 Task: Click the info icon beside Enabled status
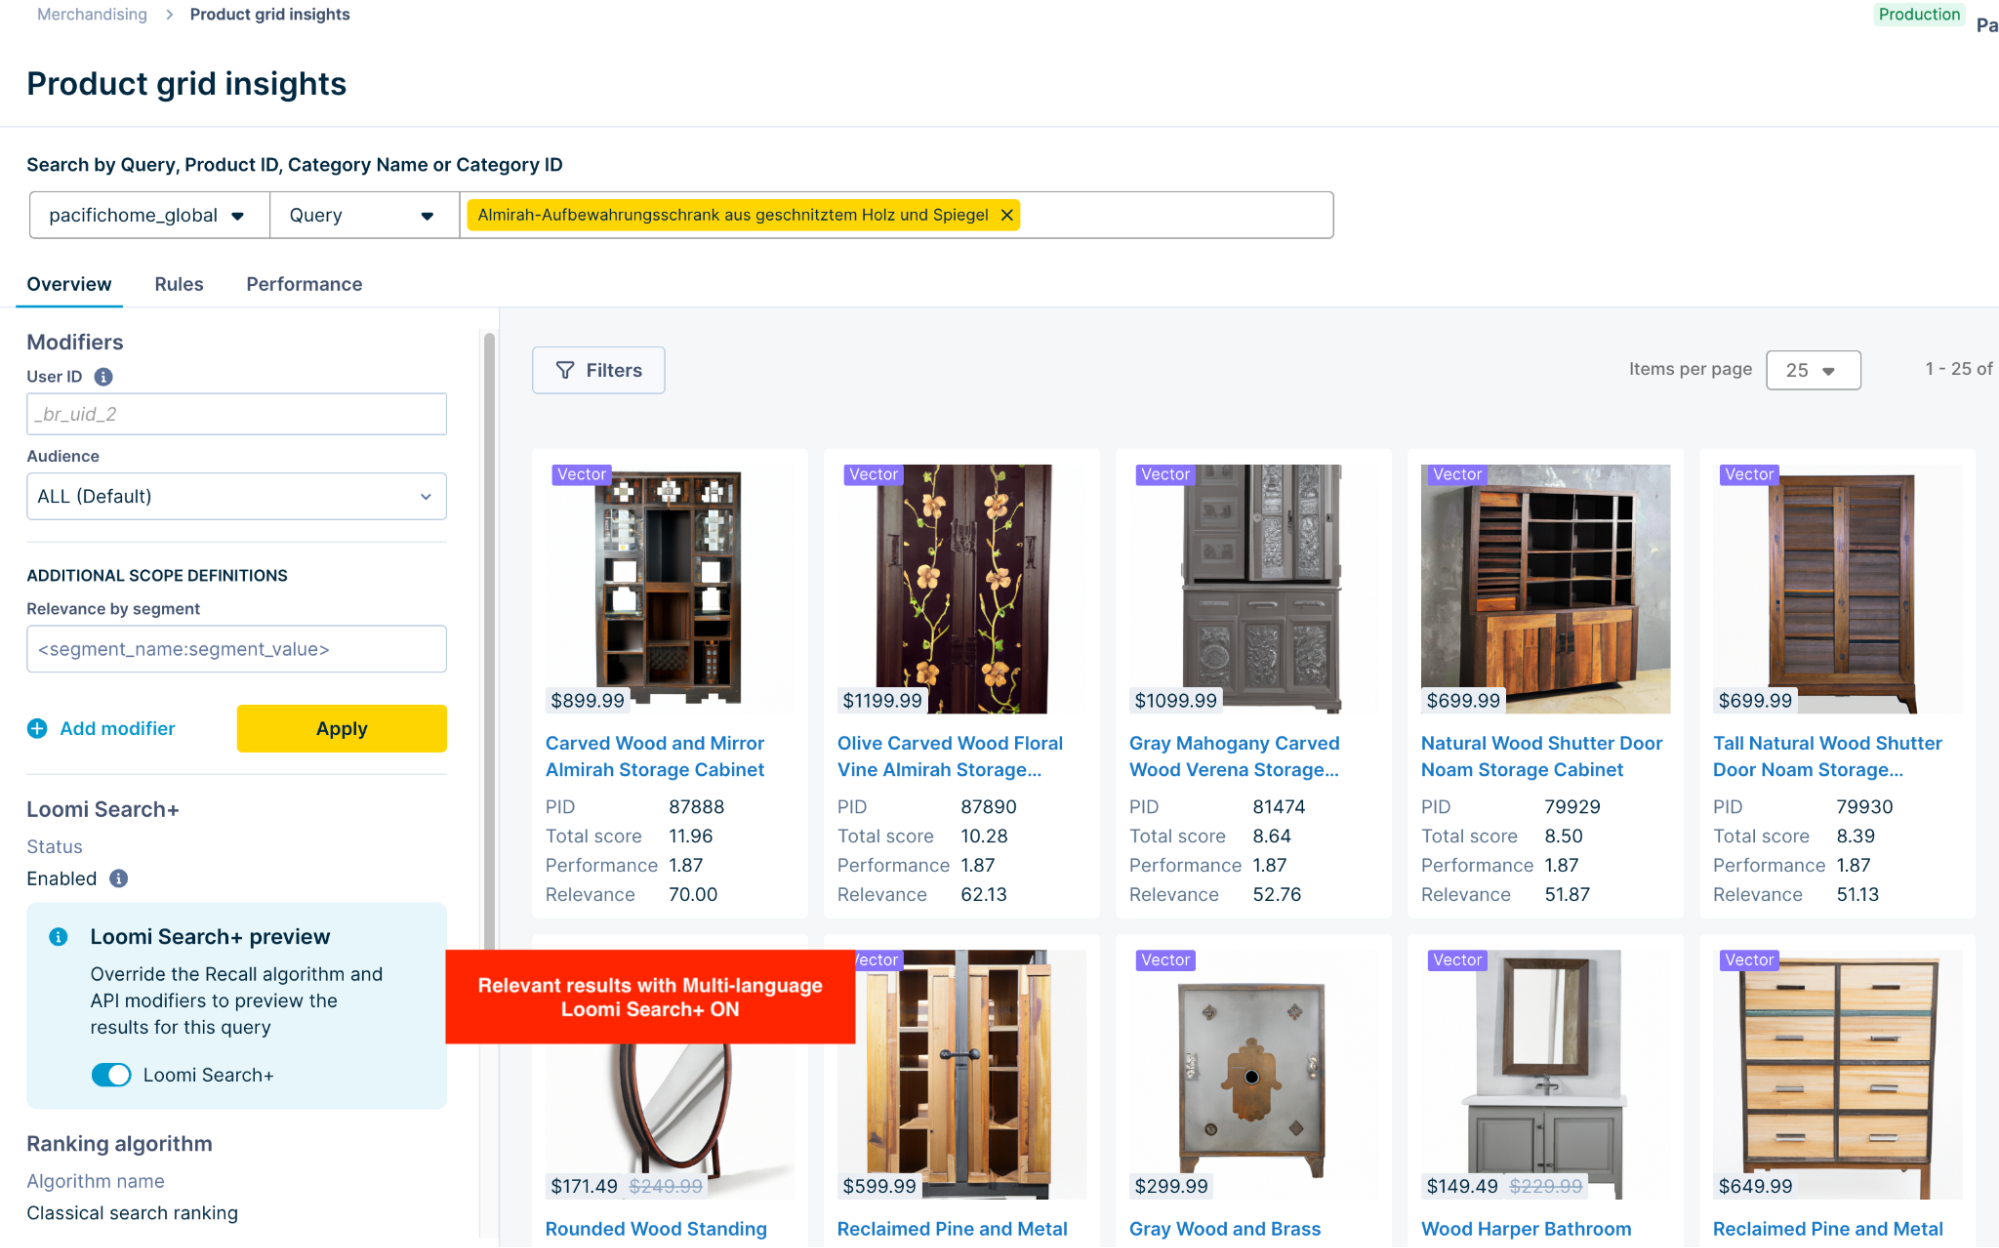tap(119, 879)
